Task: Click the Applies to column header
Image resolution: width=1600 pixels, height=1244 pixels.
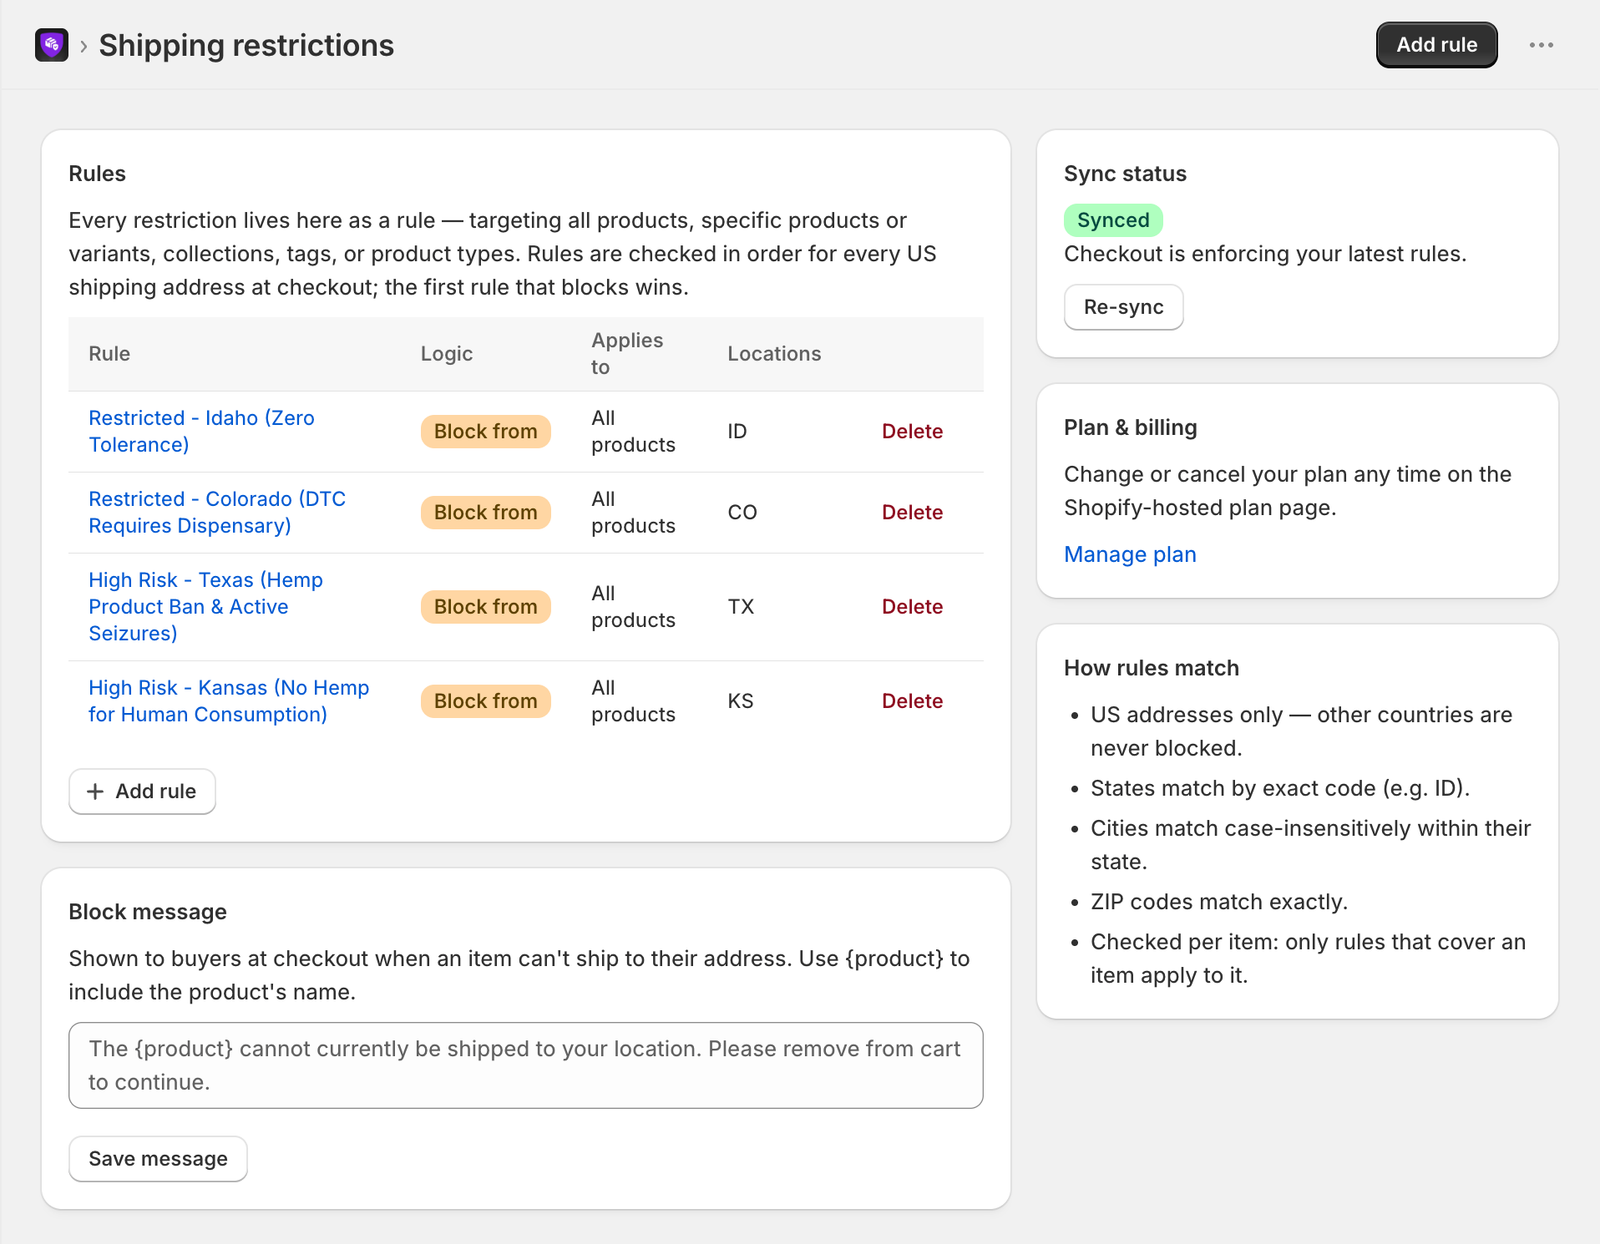Action: coord(627,353)
